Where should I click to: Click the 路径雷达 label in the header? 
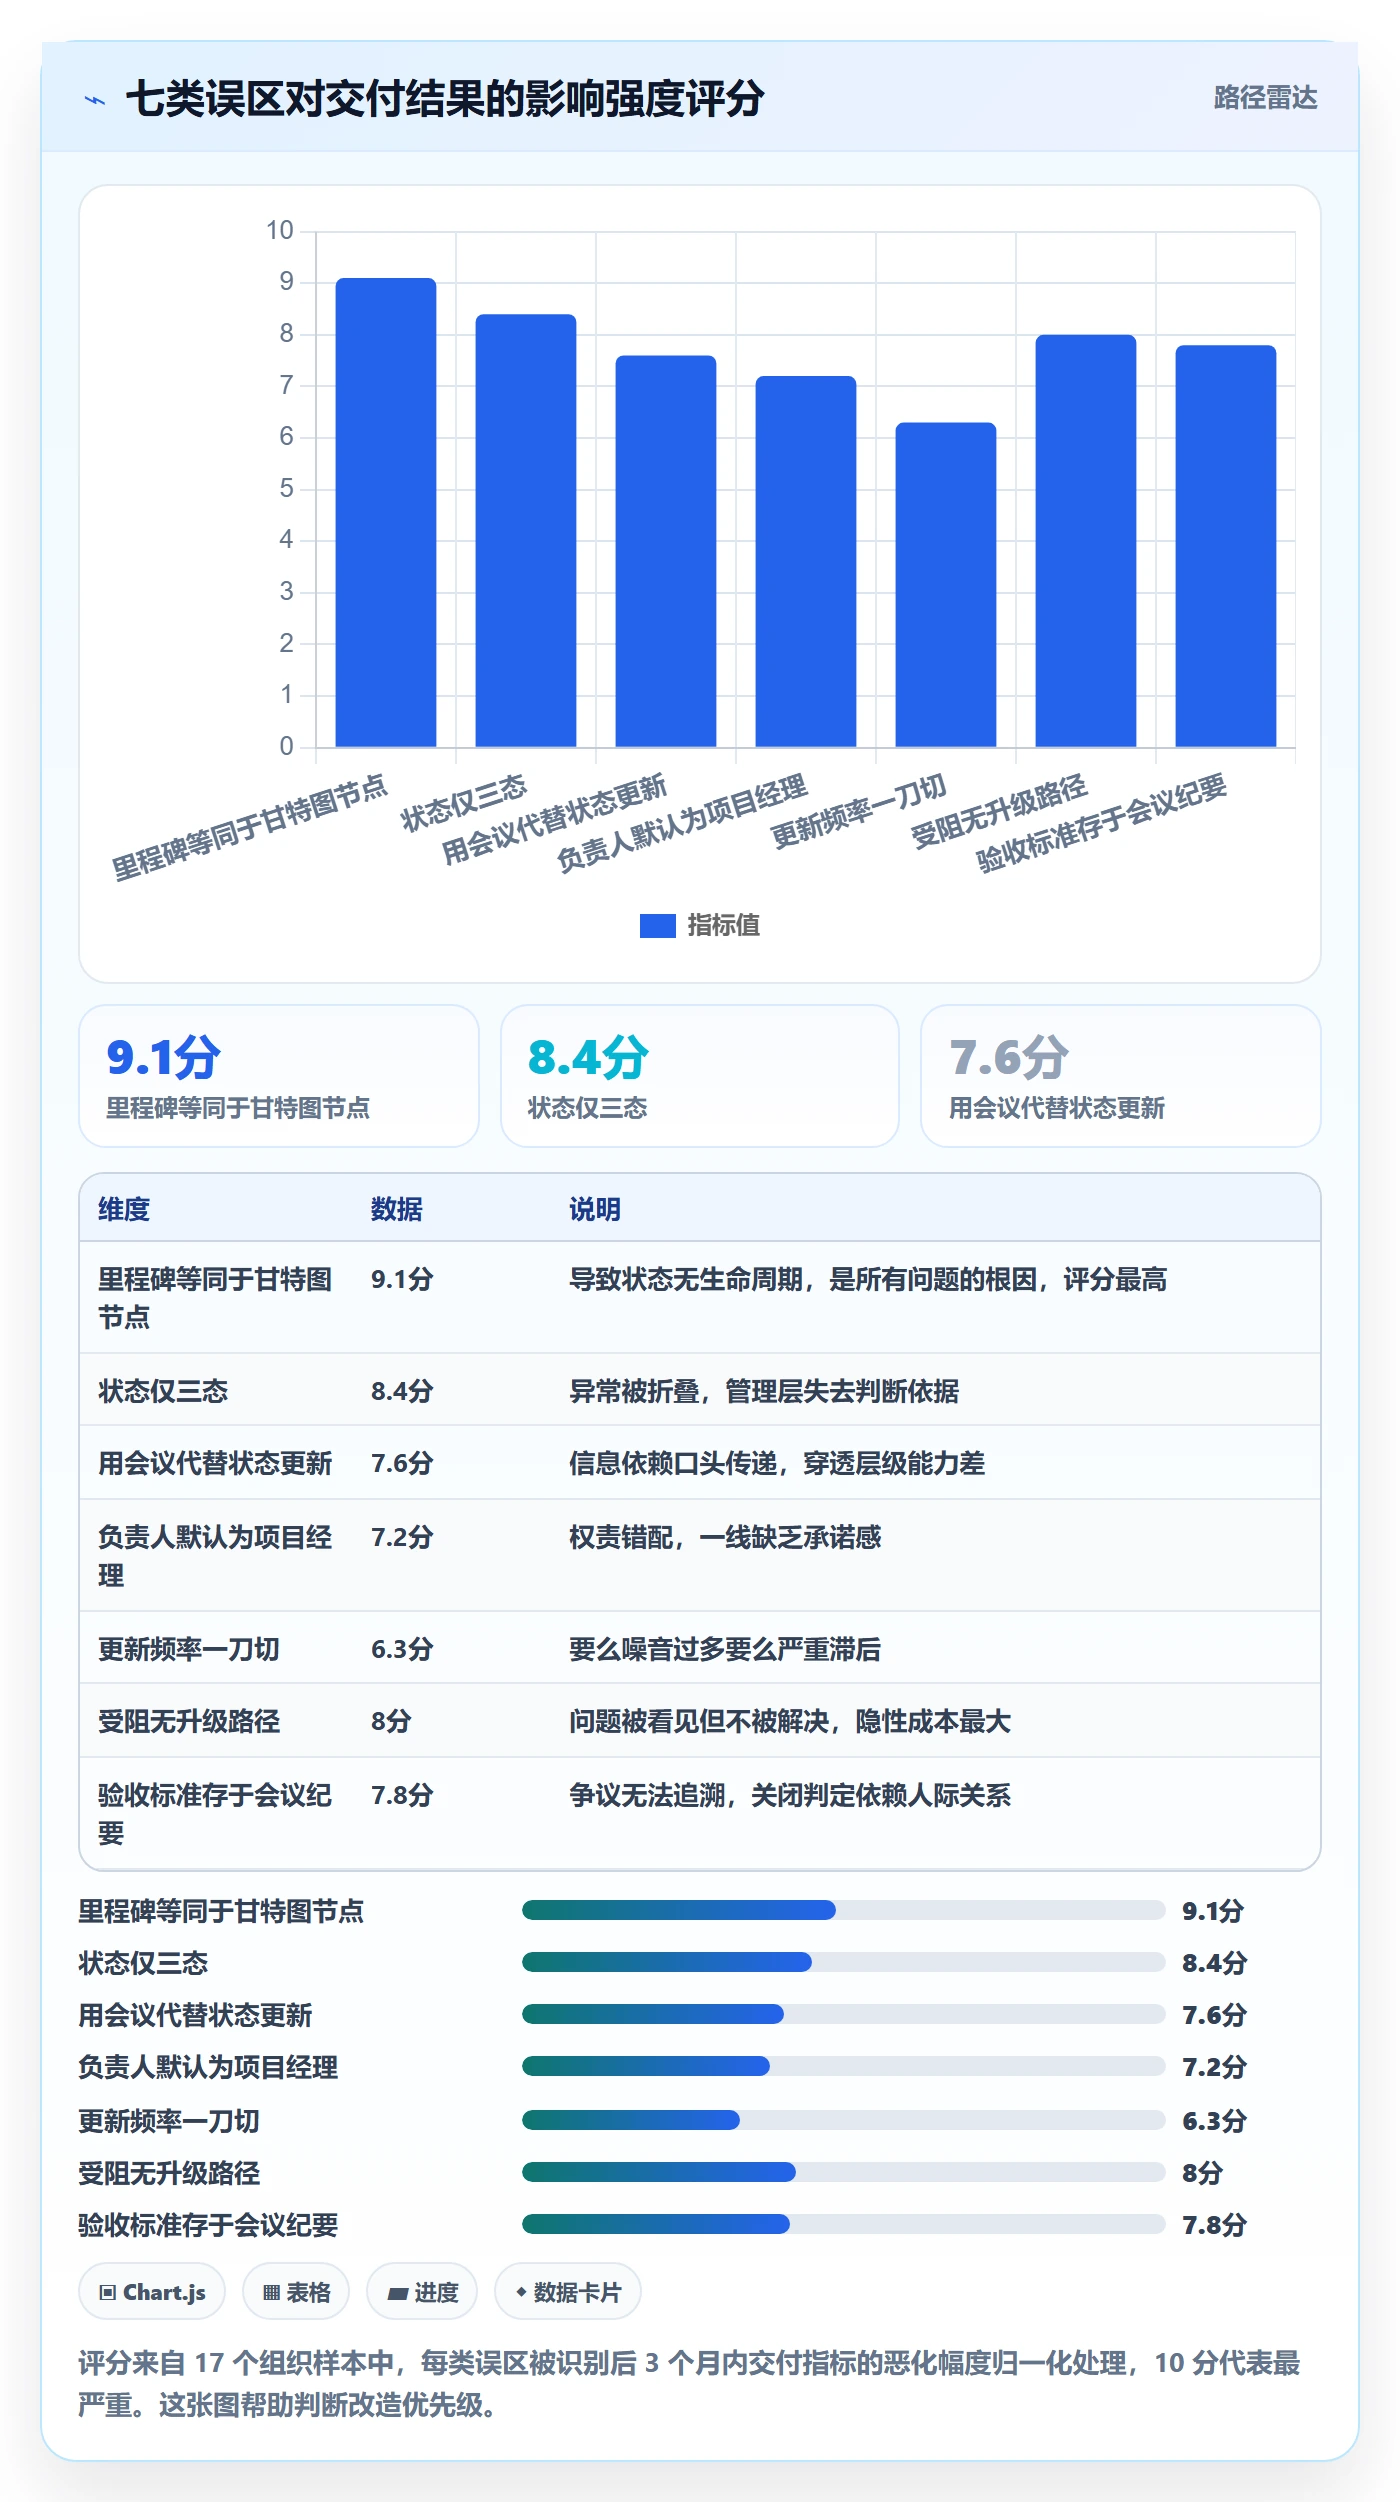pos(1265,98)
